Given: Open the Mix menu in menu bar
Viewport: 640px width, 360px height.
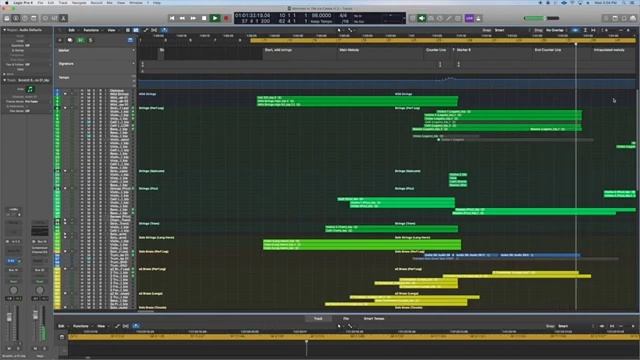Looking at the screenshot, I should coord(109,3).
